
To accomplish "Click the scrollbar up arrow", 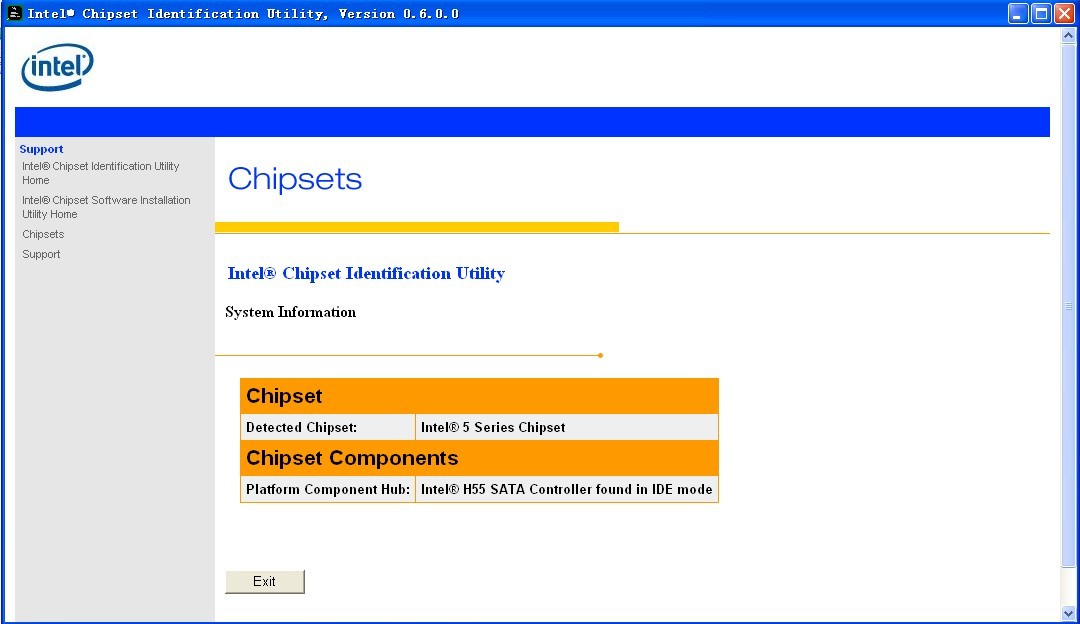I will tap(1068, 35).
